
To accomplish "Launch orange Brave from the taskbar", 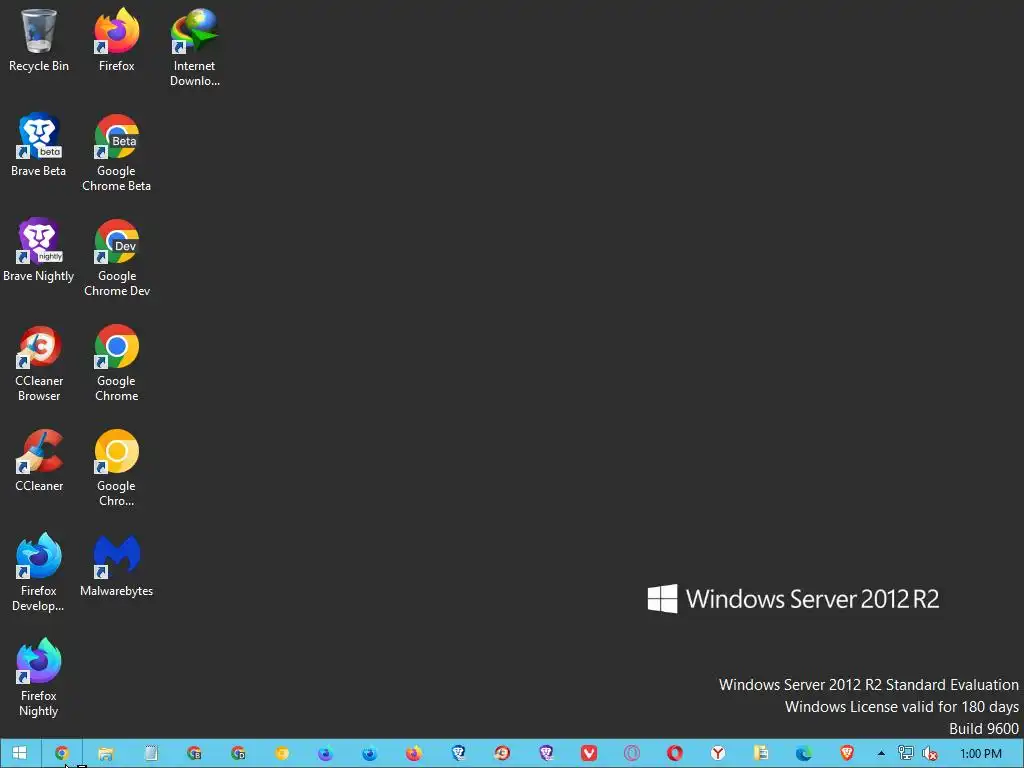I will 847,753.
